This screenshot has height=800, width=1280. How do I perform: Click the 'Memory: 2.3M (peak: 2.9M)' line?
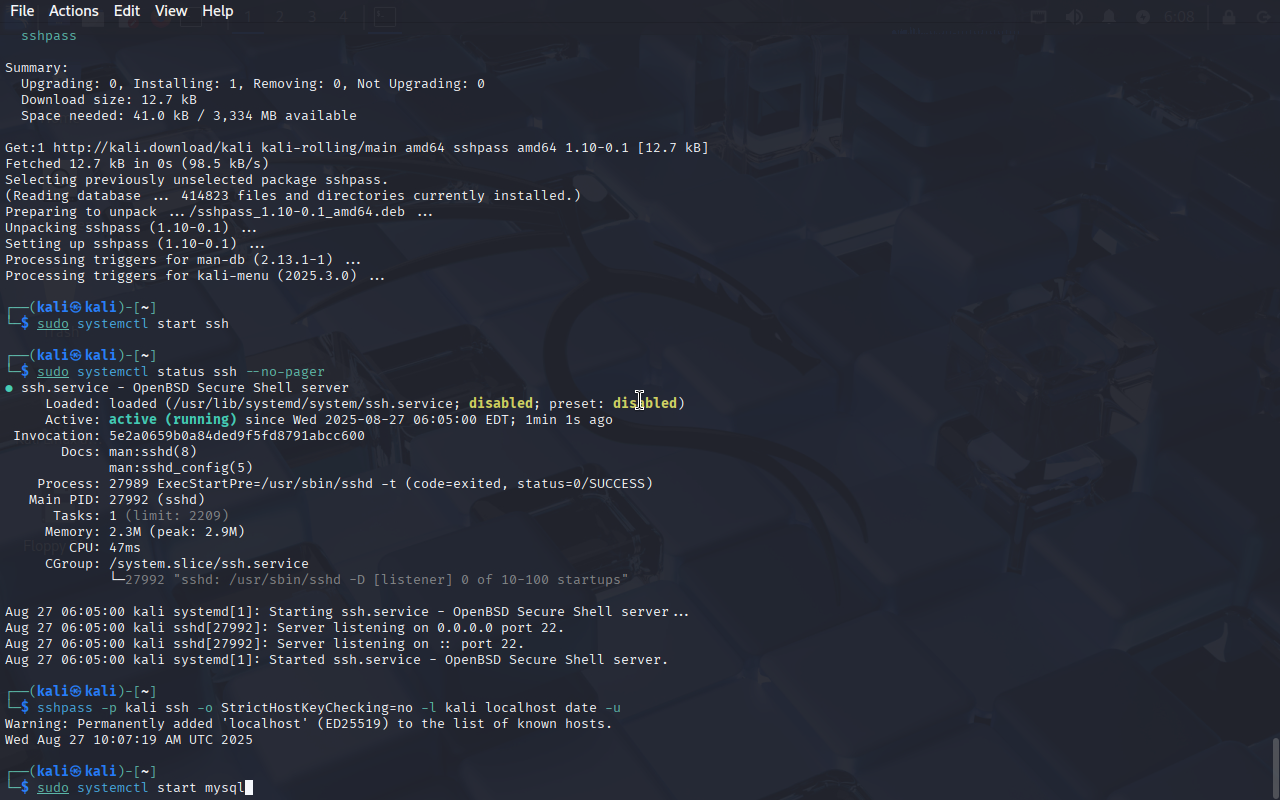(145, 532)
